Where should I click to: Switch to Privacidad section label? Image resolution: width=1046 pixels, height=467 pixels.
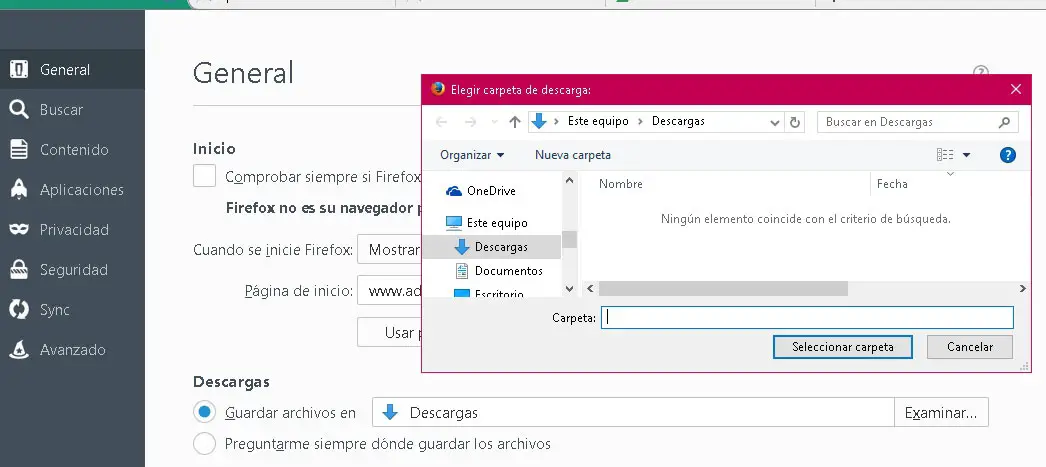click(74, 229)
